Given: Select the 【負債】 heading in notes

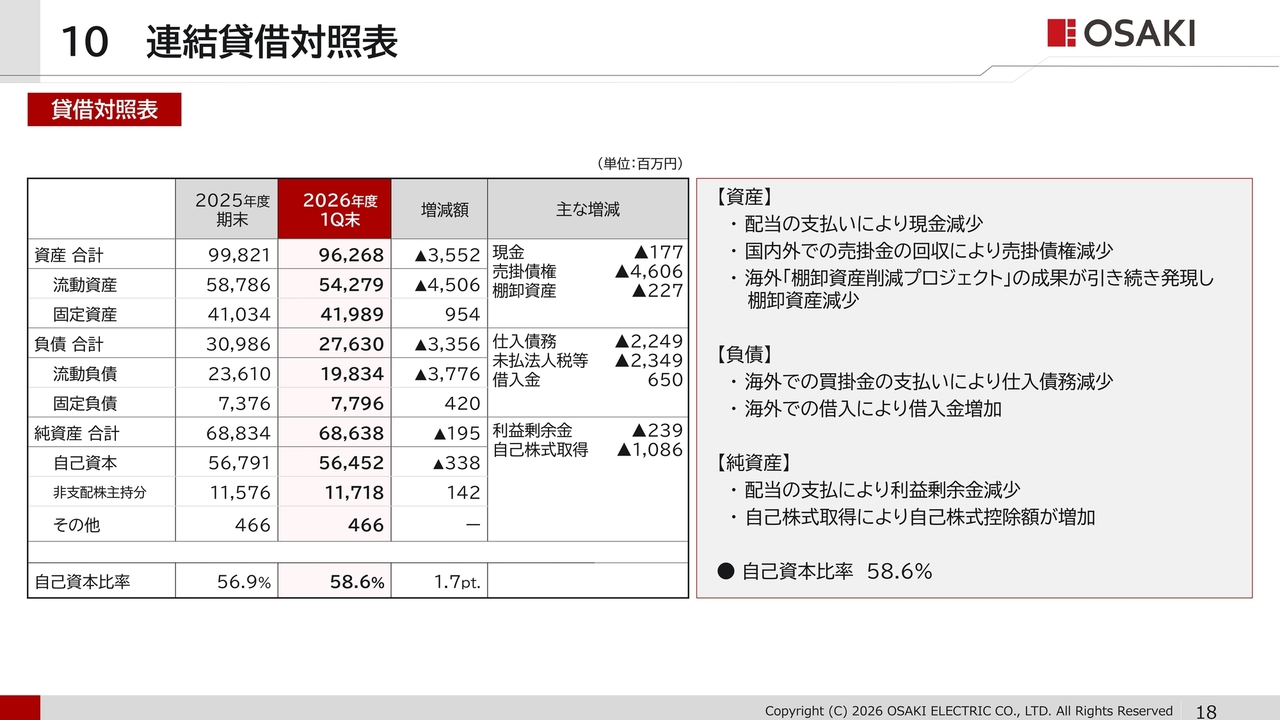Looking at the screenshot, I should (x=745, y=354).
